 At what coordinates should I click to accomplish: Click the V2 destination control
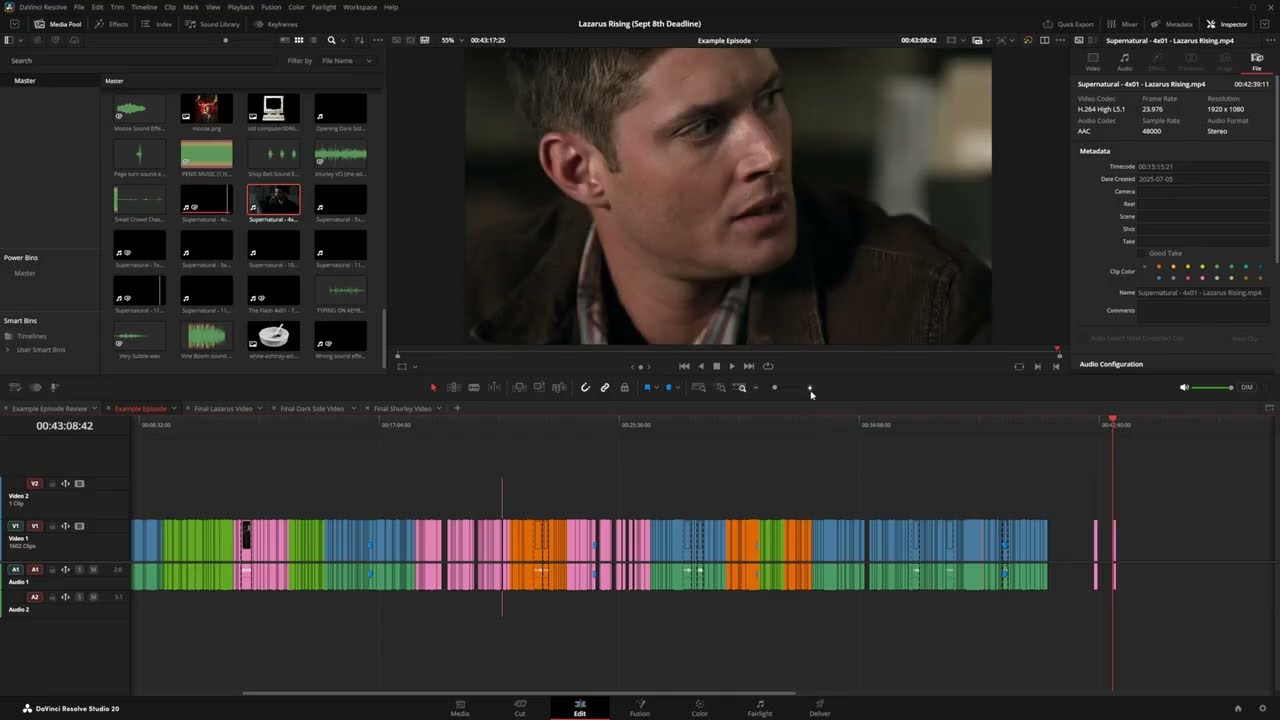pyautogui.click(x=35, y=484)
